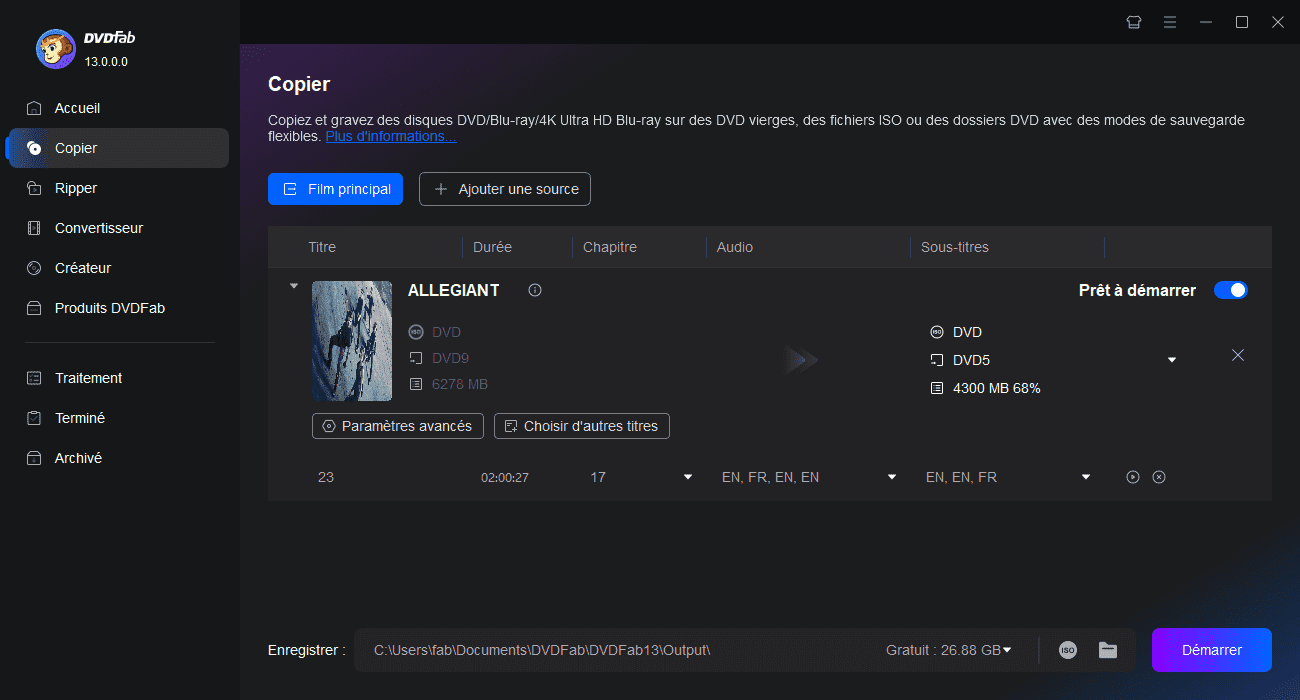Viewport: 1300px width, 700px height.
Task: Click the preview play icon for title 23
Action: [1133, 478]
